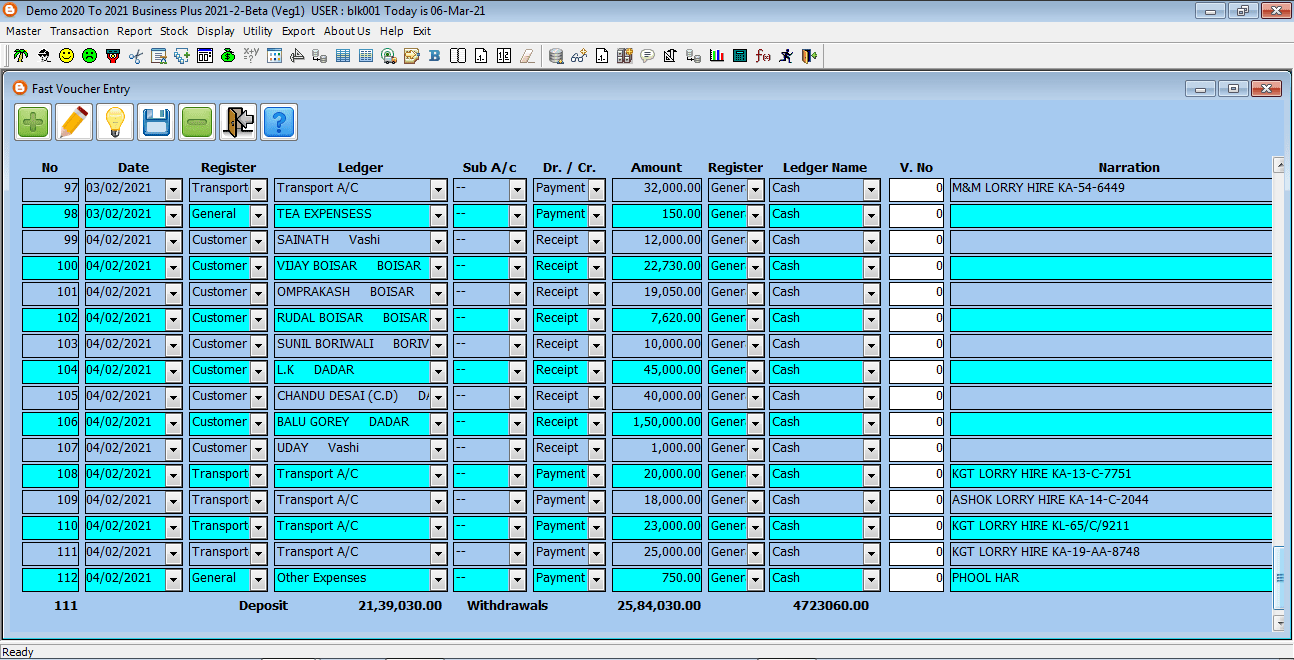Open the Register dropdown for row 99
Viewport: 1294px width, 660px height.
tap(259, 241)
